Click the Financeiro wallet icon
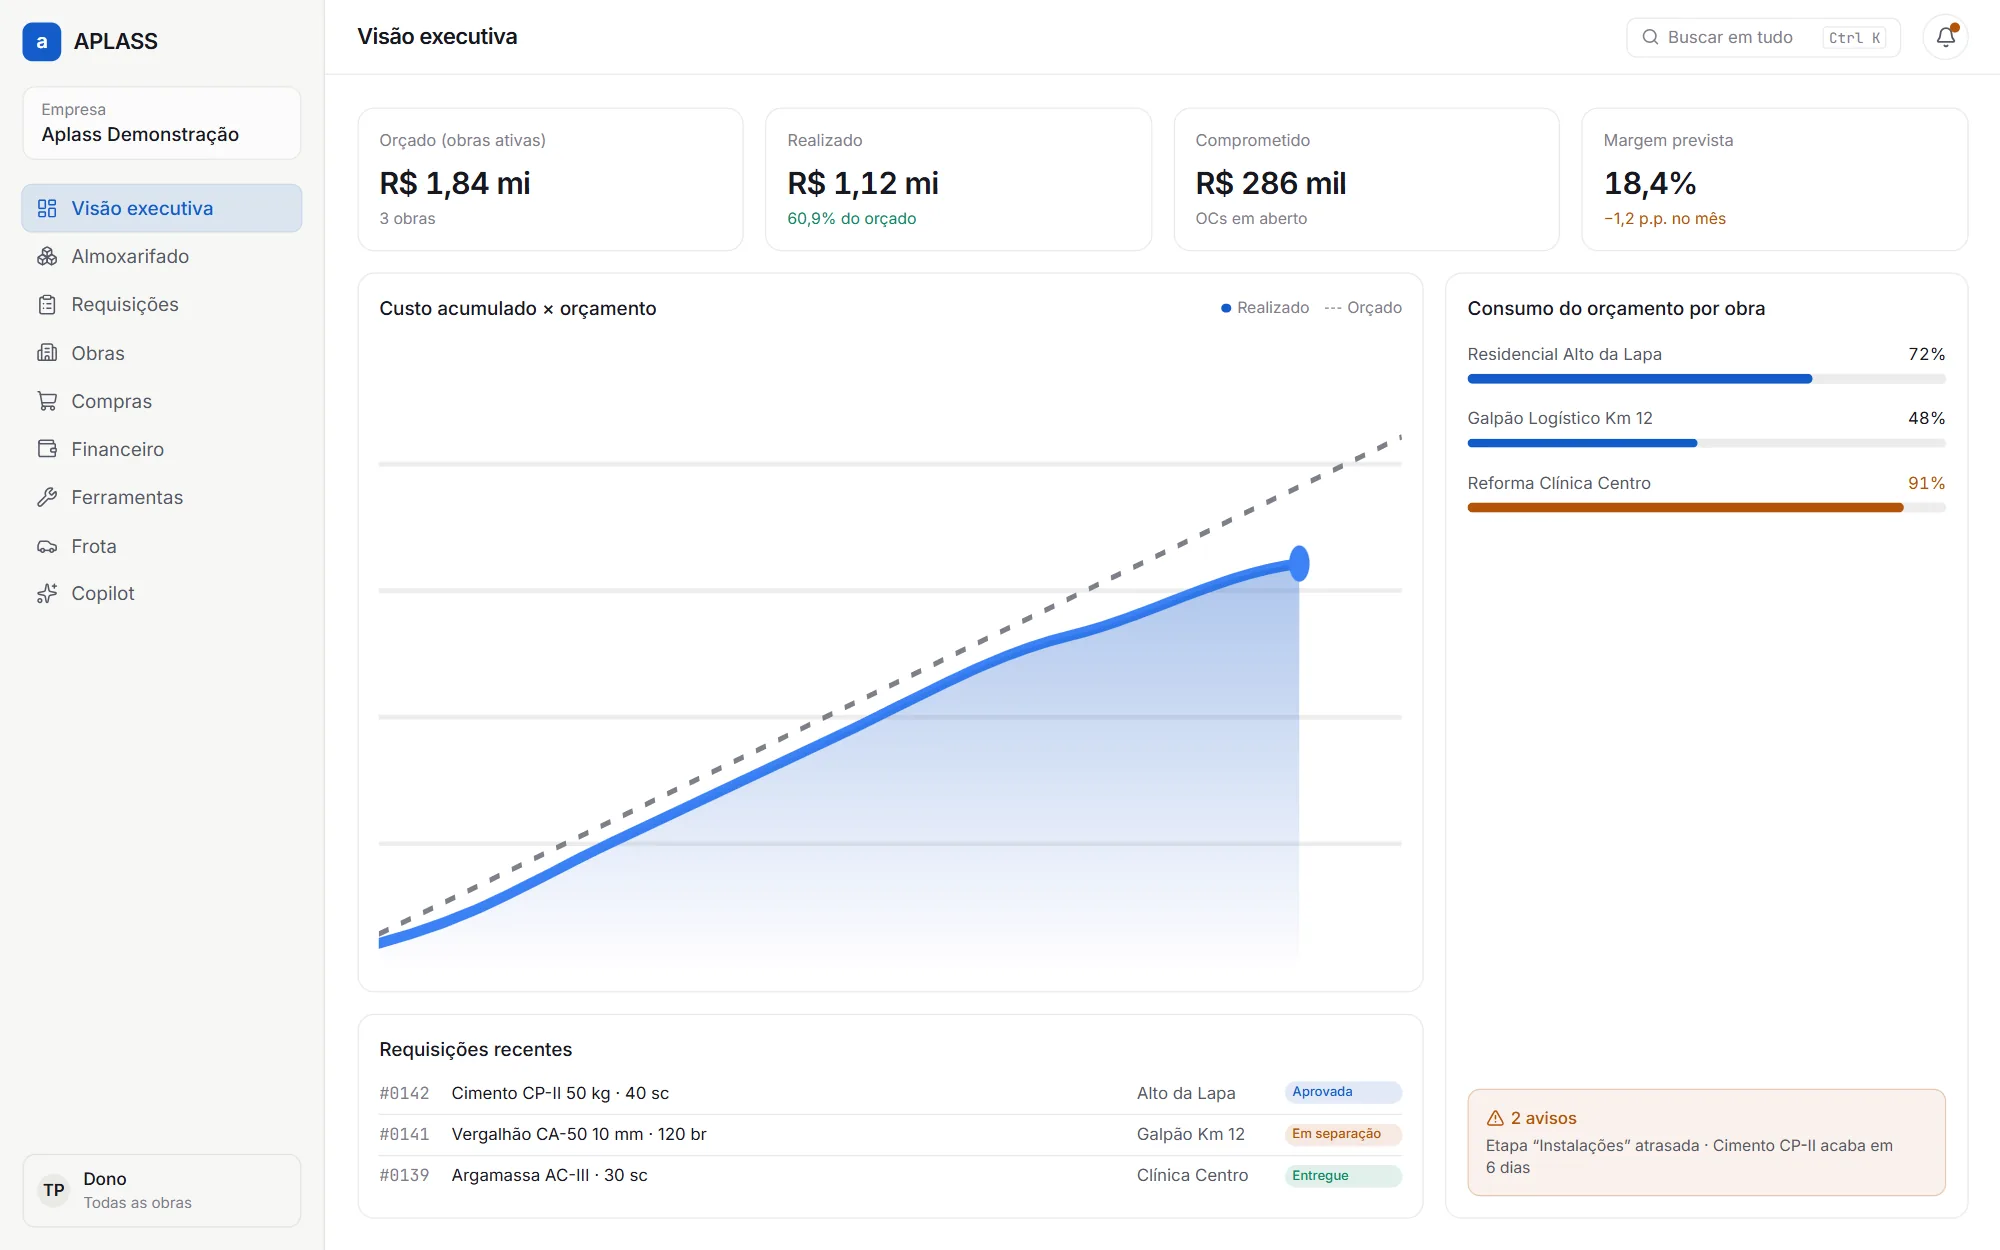The height and width of the screenshot is (1250, 2000). (47, 449)
